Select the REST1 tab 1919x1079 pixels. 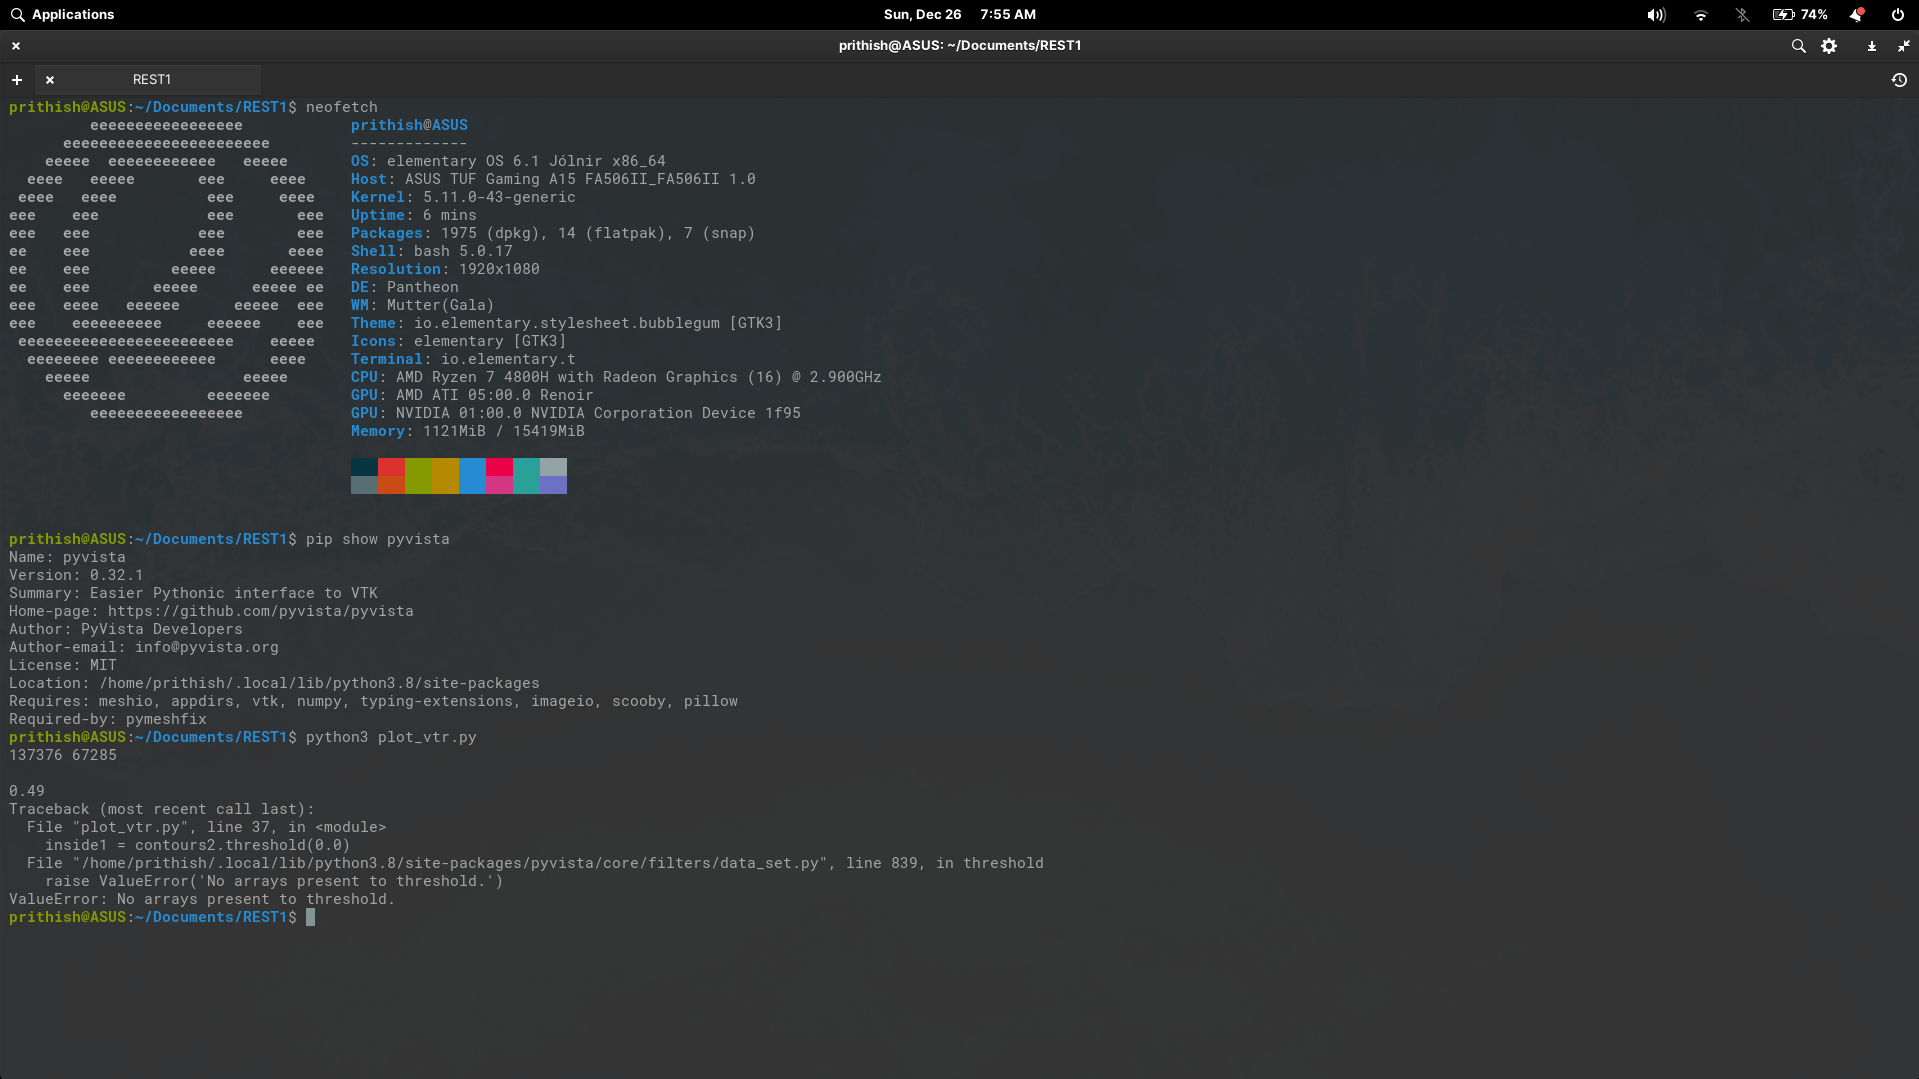pos(152,79)
